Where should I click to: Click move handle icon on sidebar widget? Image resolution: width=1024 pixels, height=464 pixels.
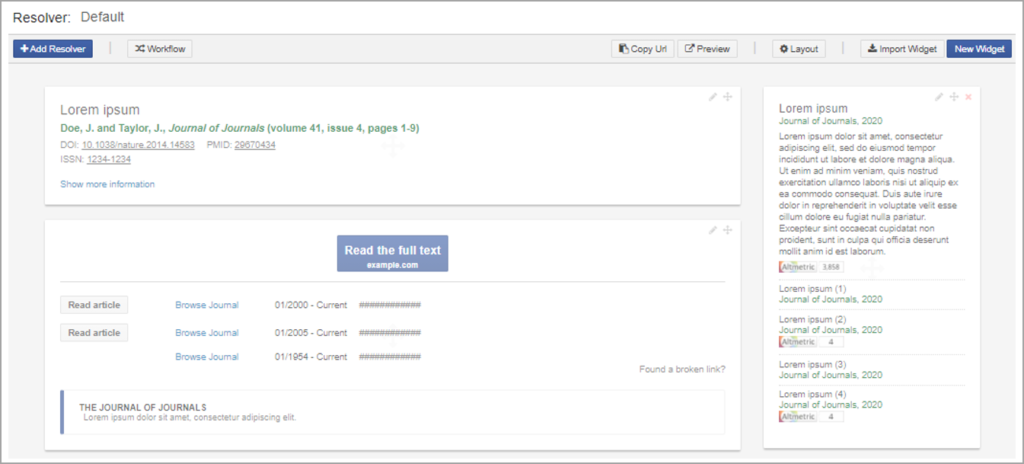954,97
